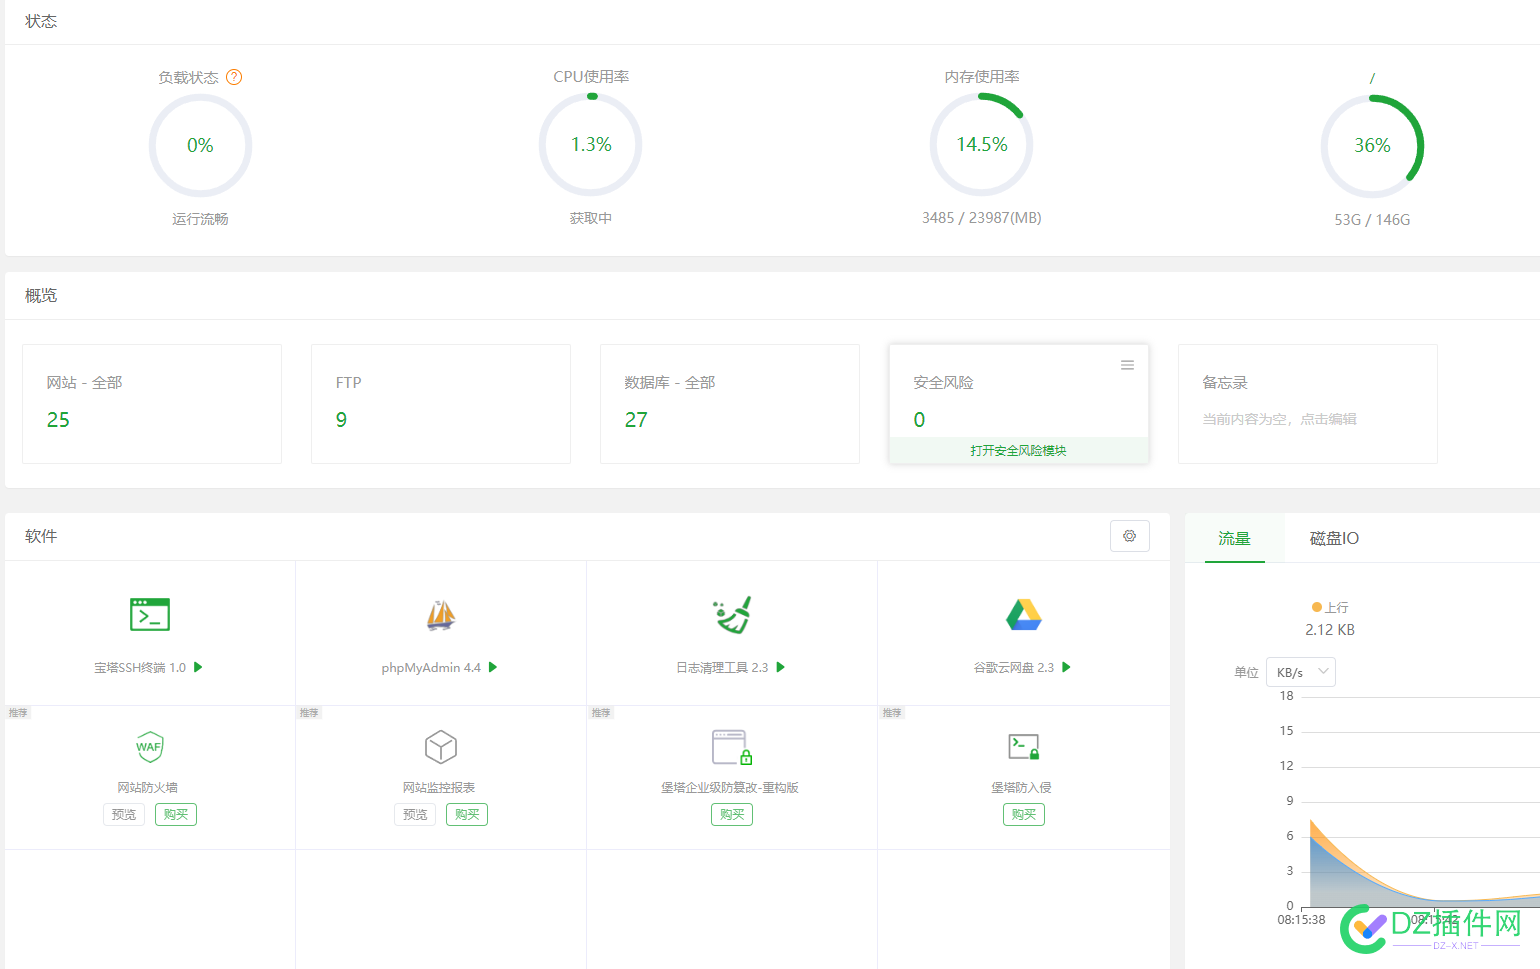
Task: Click the 日志清理工具 2.3 label
Action: coord(722,668)
